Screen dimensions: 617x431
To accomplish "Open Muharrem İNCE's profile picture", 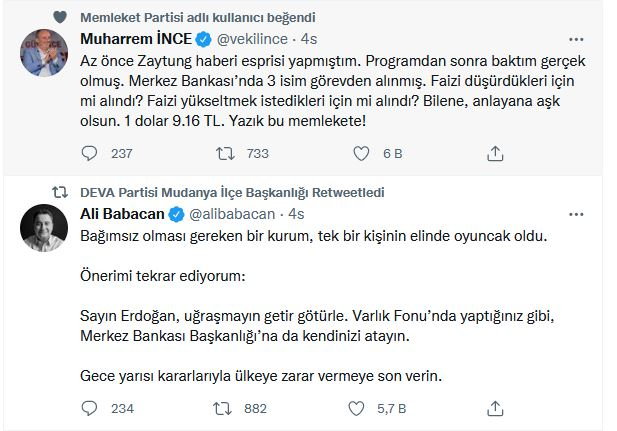I will tap(45, 55).
